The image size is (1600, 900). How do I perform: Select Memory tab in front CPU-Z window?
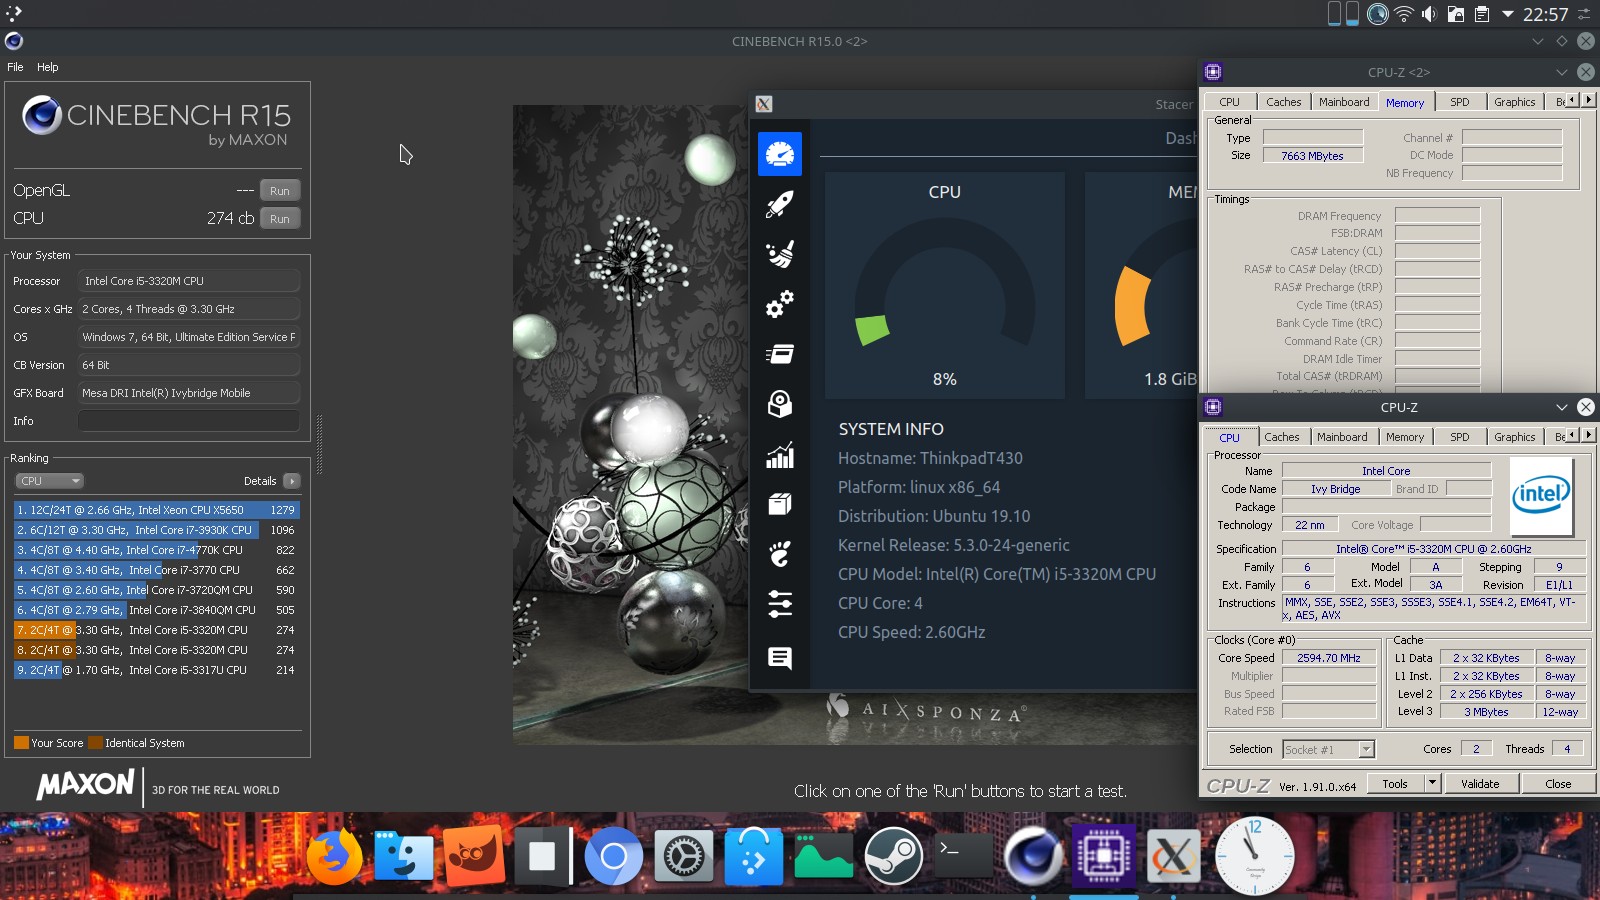click(1404, 437)
